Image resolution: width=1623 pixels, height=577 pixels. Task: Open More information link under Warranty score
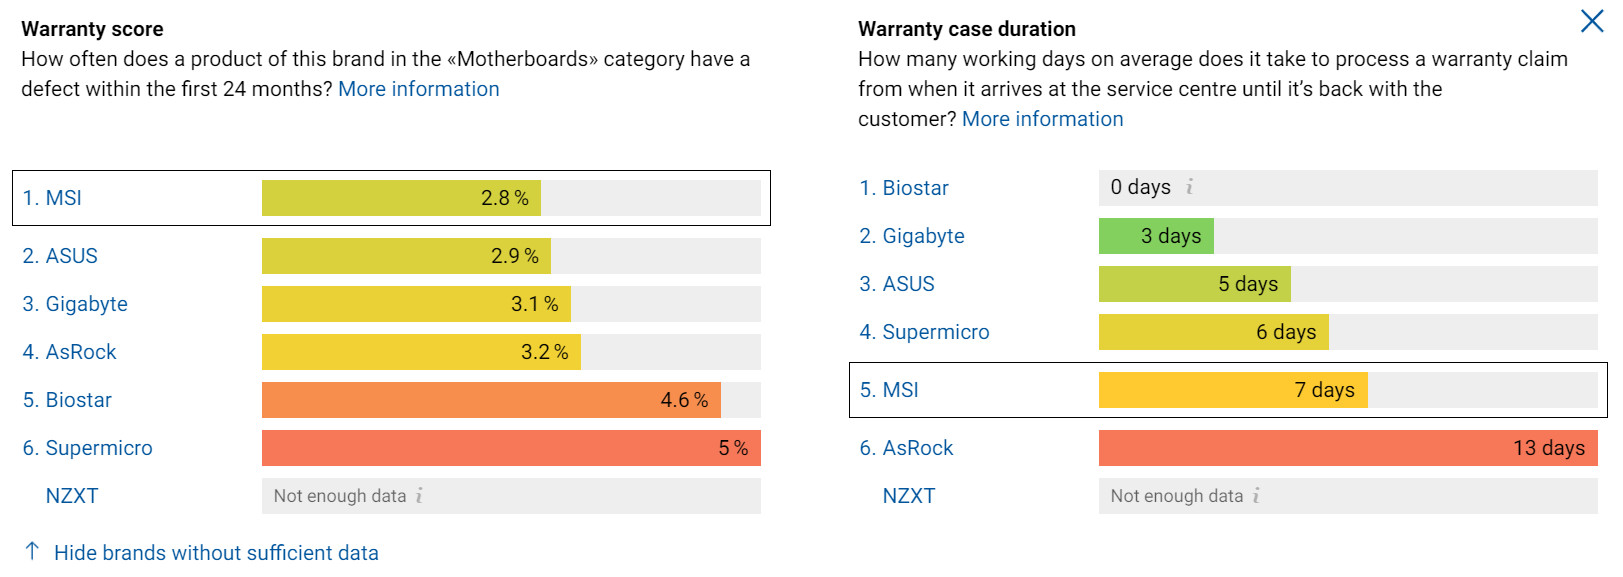pos(418,89)
